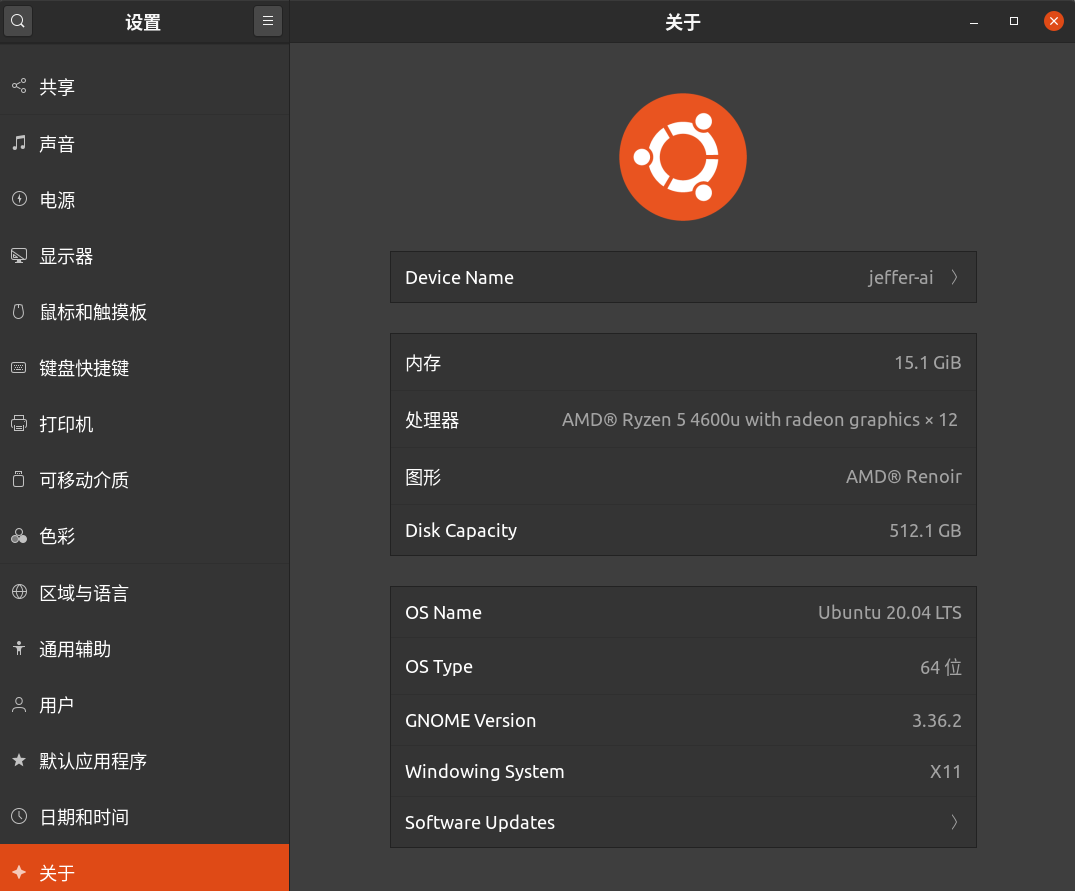This screenshot has height=891, width=1075.
Task: Click the 关于 window title
Action: (683, 22)
